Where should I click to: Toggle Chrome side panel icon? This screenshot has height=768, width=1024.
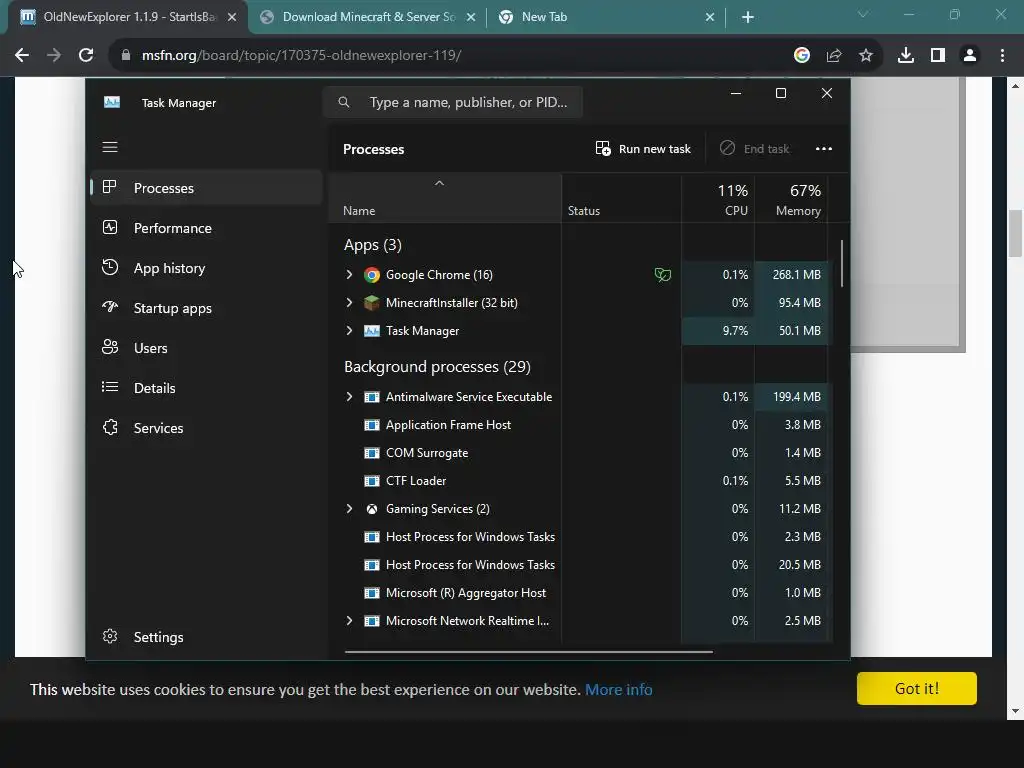pos(938,56)
